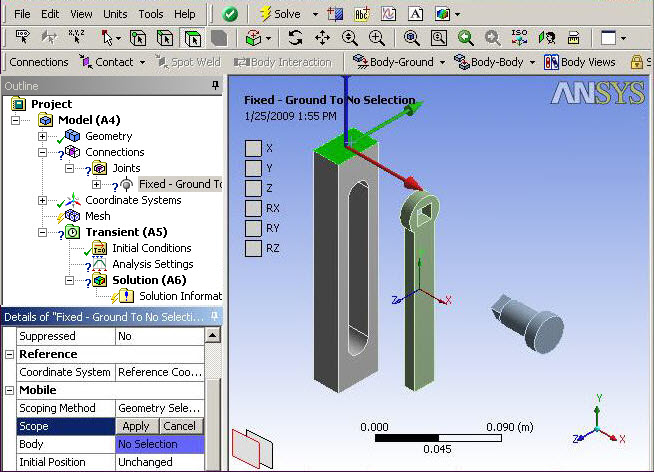654x472 pixels.
Task: Pin the Outline panel
Action: pos(215,85)
